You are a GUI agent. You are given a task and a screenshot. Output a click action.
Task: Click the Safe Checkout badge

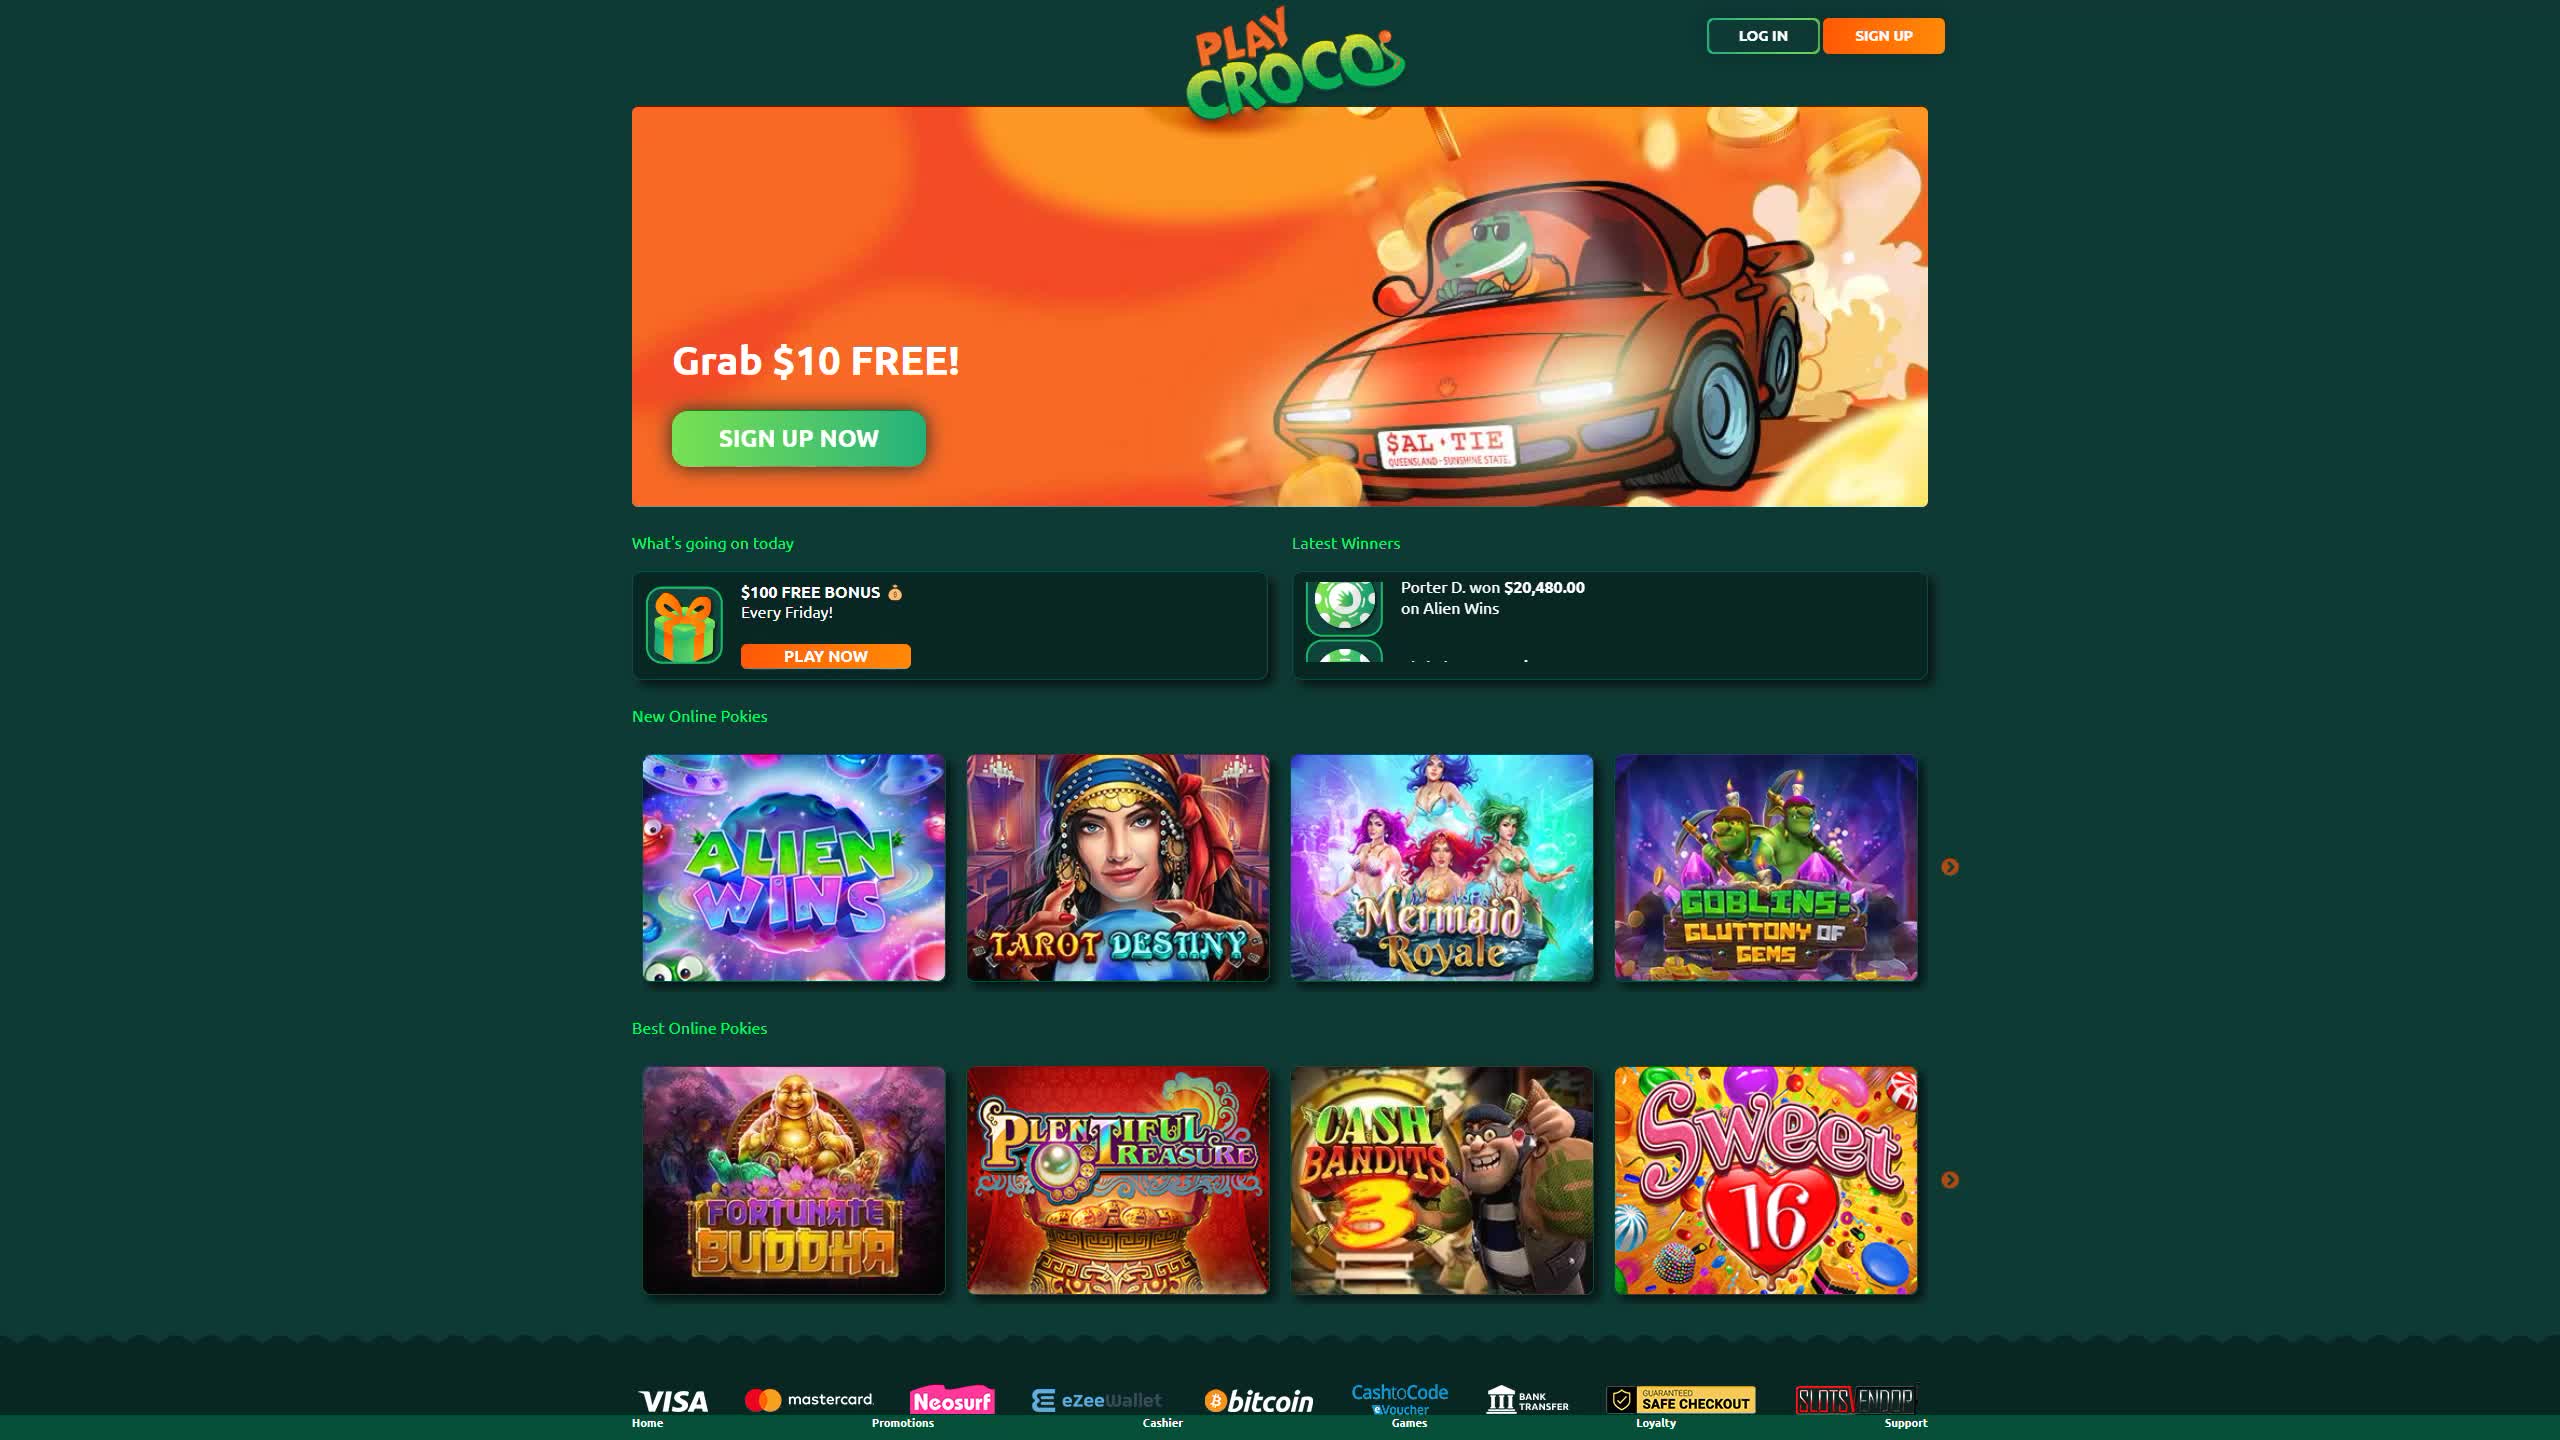(x=1681, y=1400)
